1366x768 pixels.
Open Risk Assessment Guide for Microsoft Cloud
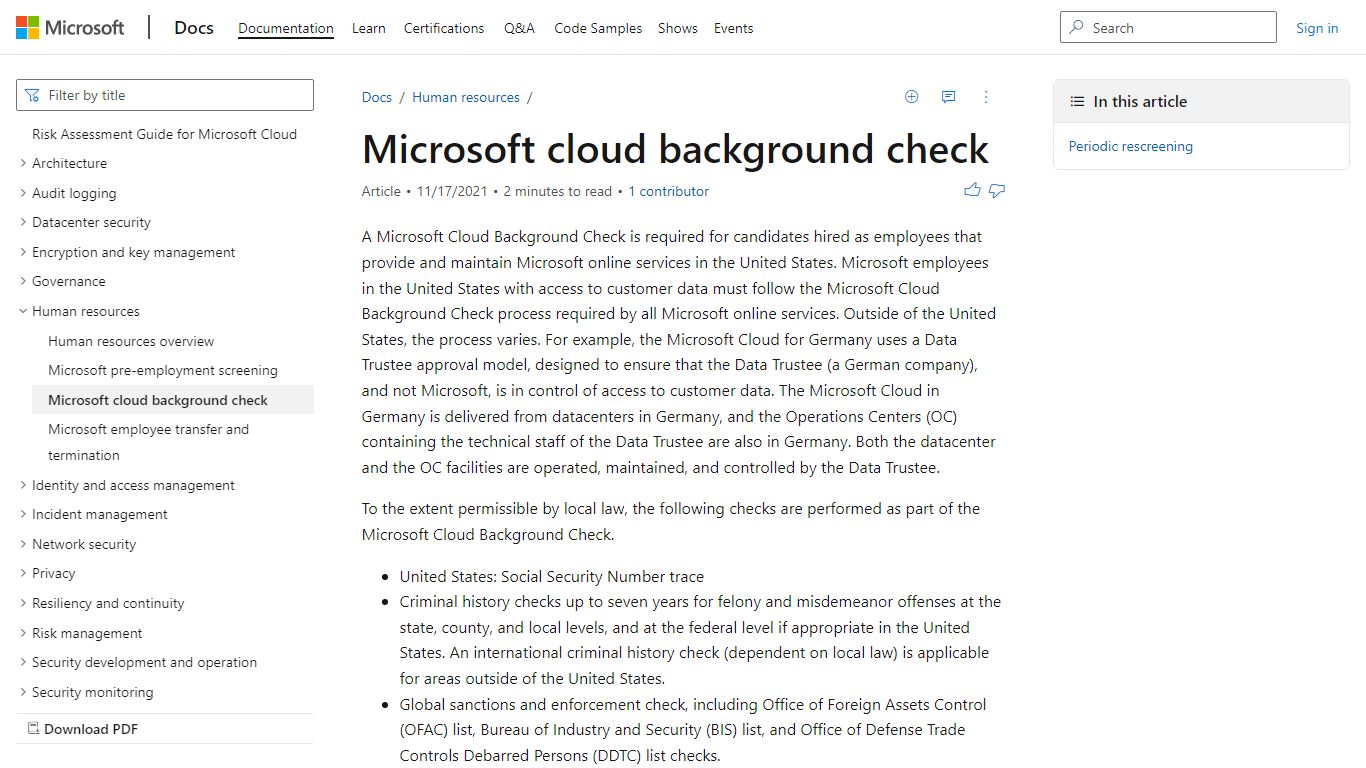tap(164, 134)
